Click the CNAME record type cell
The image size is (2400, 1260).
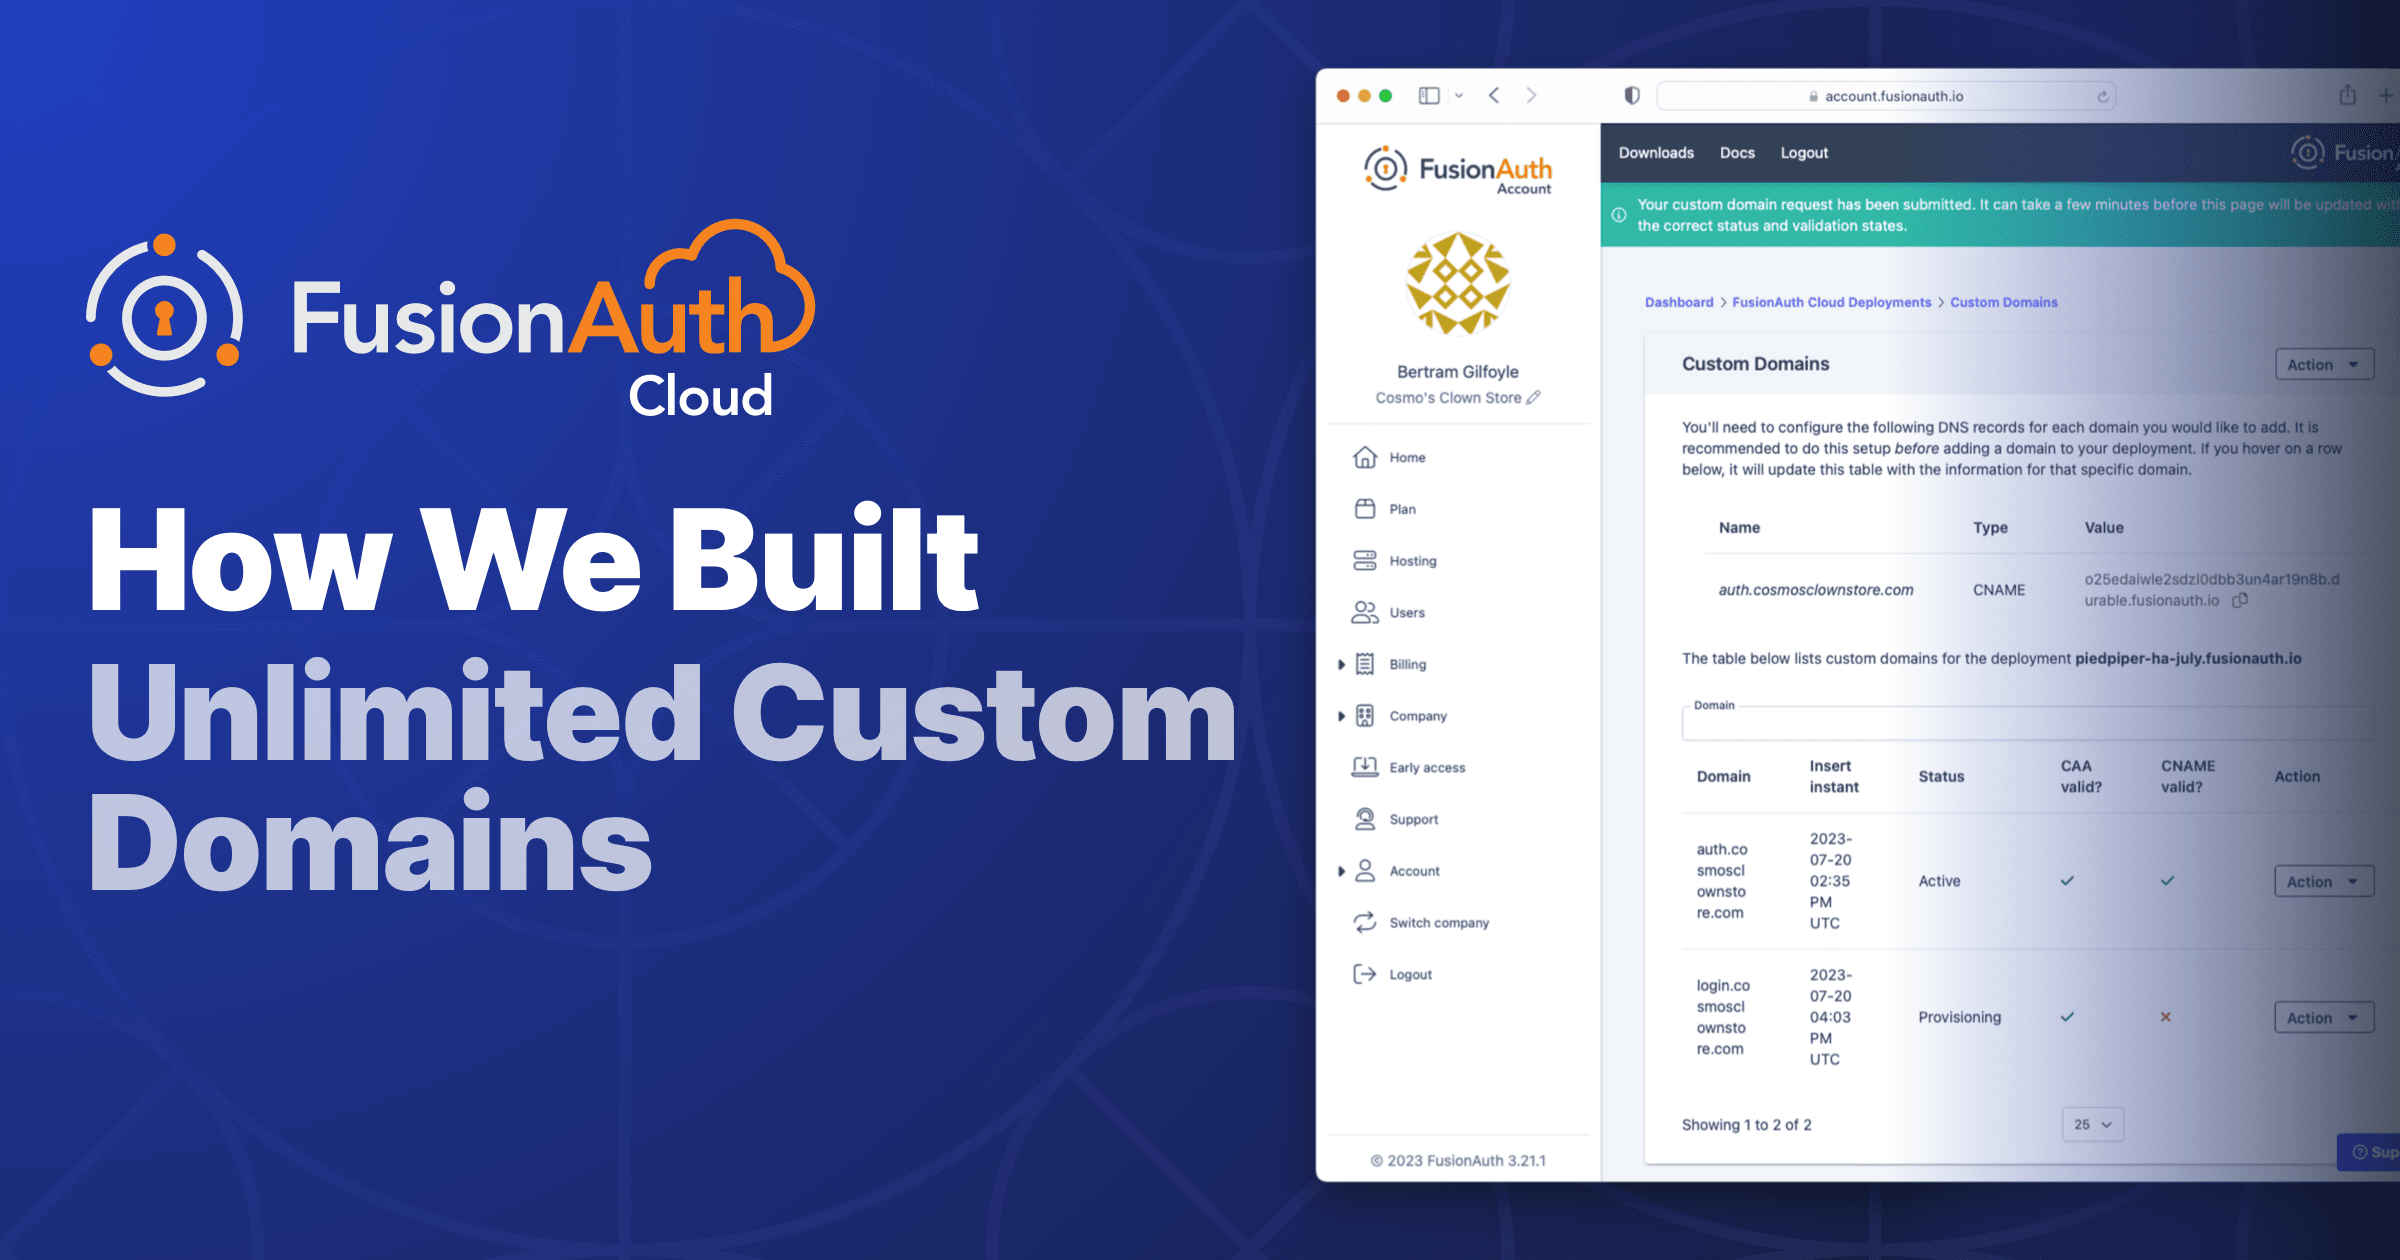point(1999,590)
